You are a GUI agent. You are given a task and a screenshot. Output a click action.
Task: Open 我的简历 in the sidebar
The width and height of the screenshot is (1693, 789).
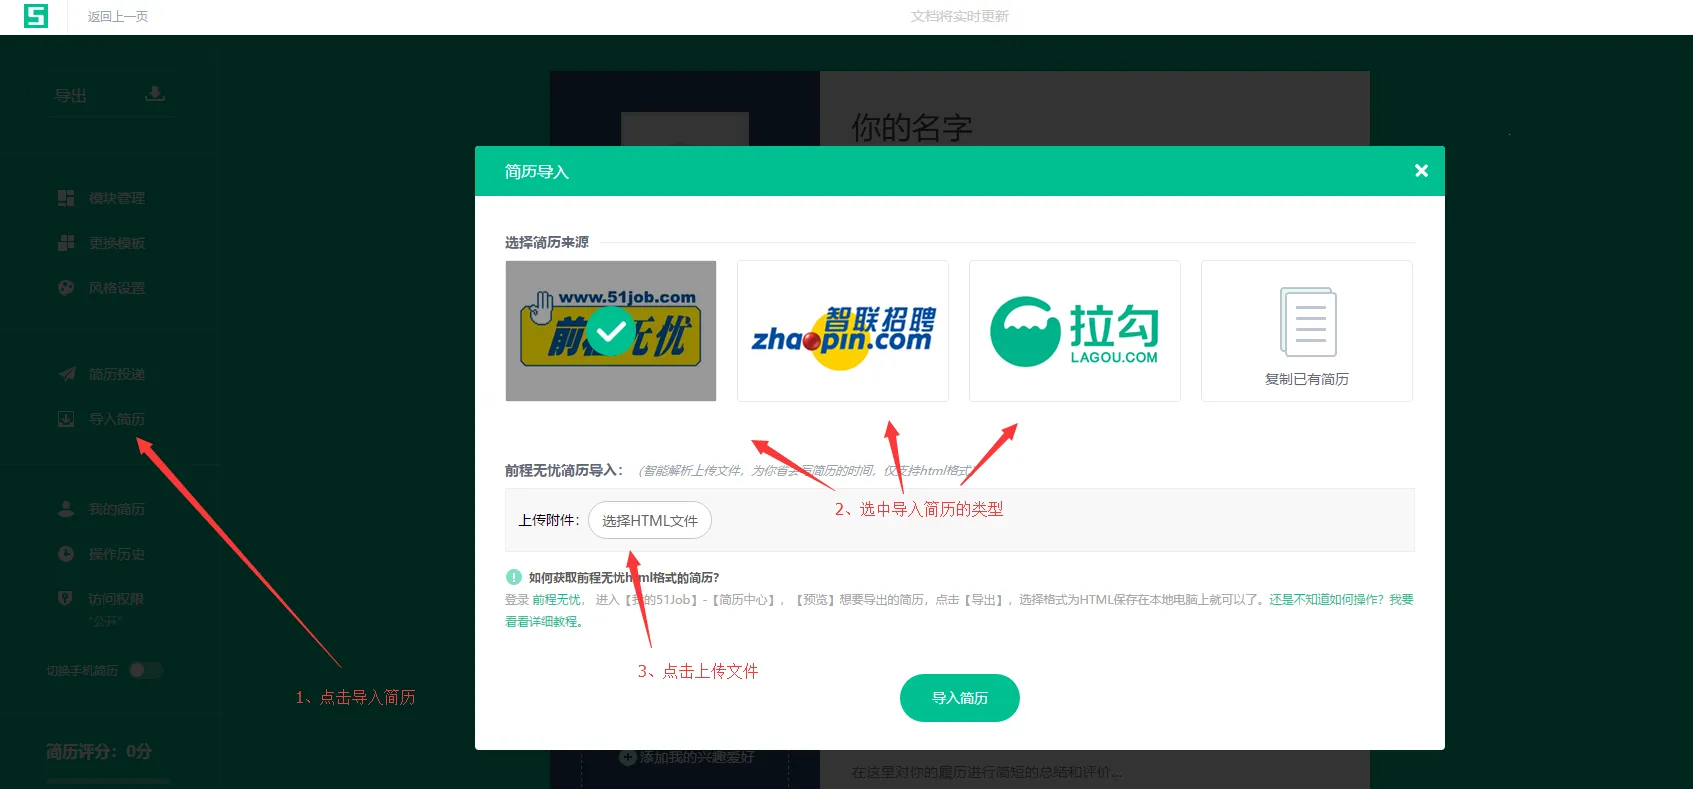117,509
